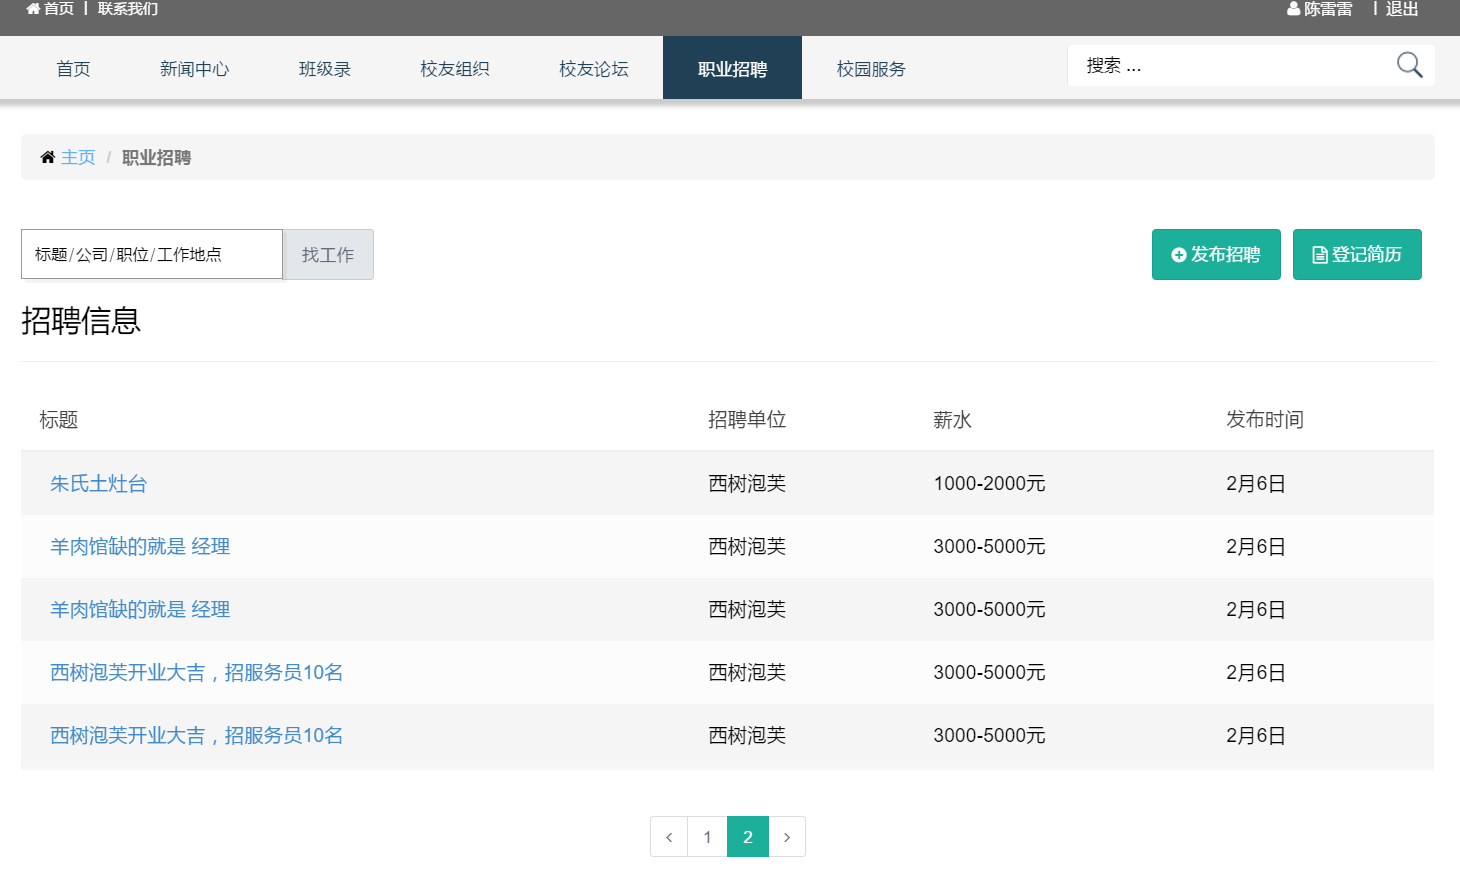Select the 职业招聘 navigation tab
The width and height of the screenshot is (1460, 882).
tap(732, 69)
